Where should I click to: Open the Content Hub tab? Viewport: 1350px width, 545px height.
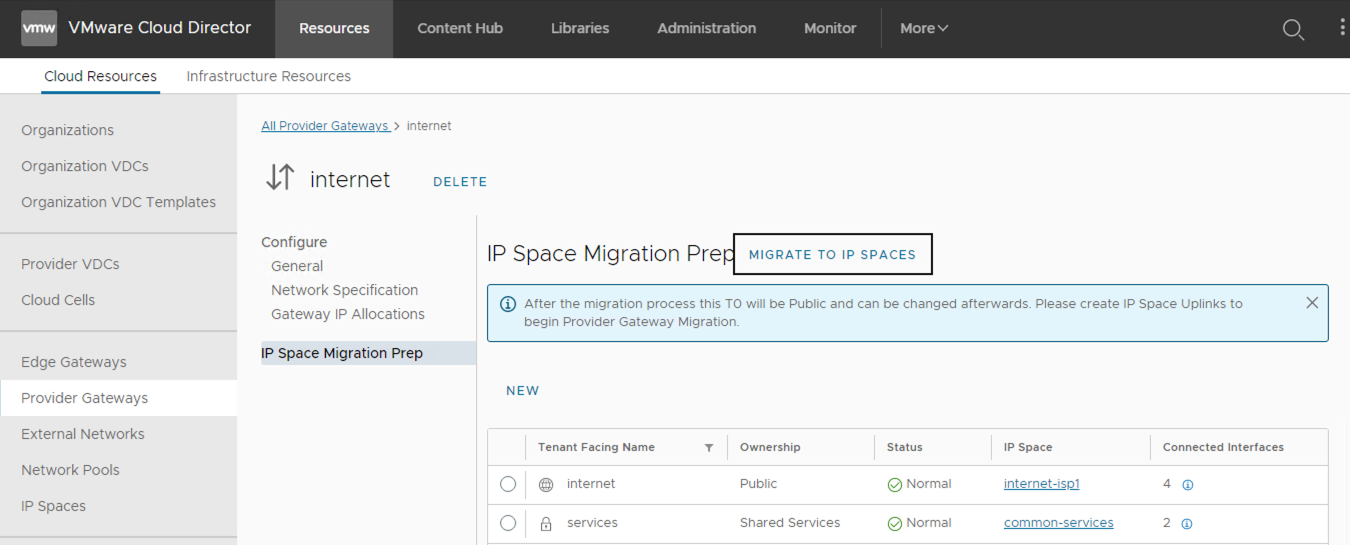[x=460, y=28]
